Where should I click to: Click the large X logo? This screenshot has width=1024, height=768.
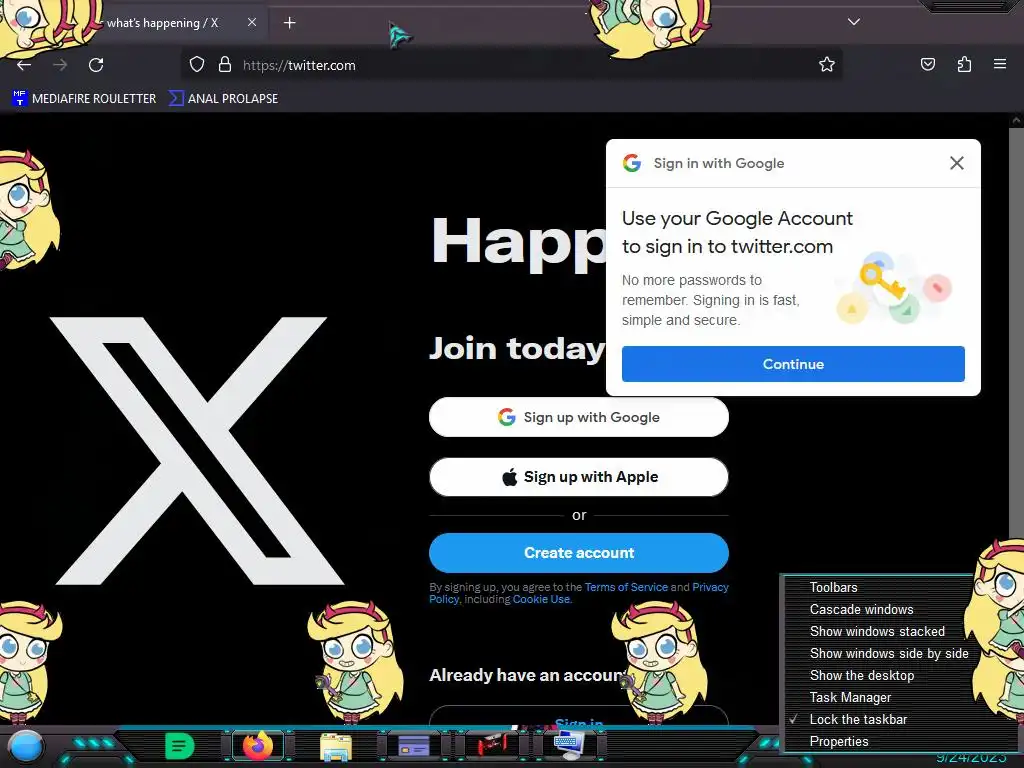[x=196, y=451]
